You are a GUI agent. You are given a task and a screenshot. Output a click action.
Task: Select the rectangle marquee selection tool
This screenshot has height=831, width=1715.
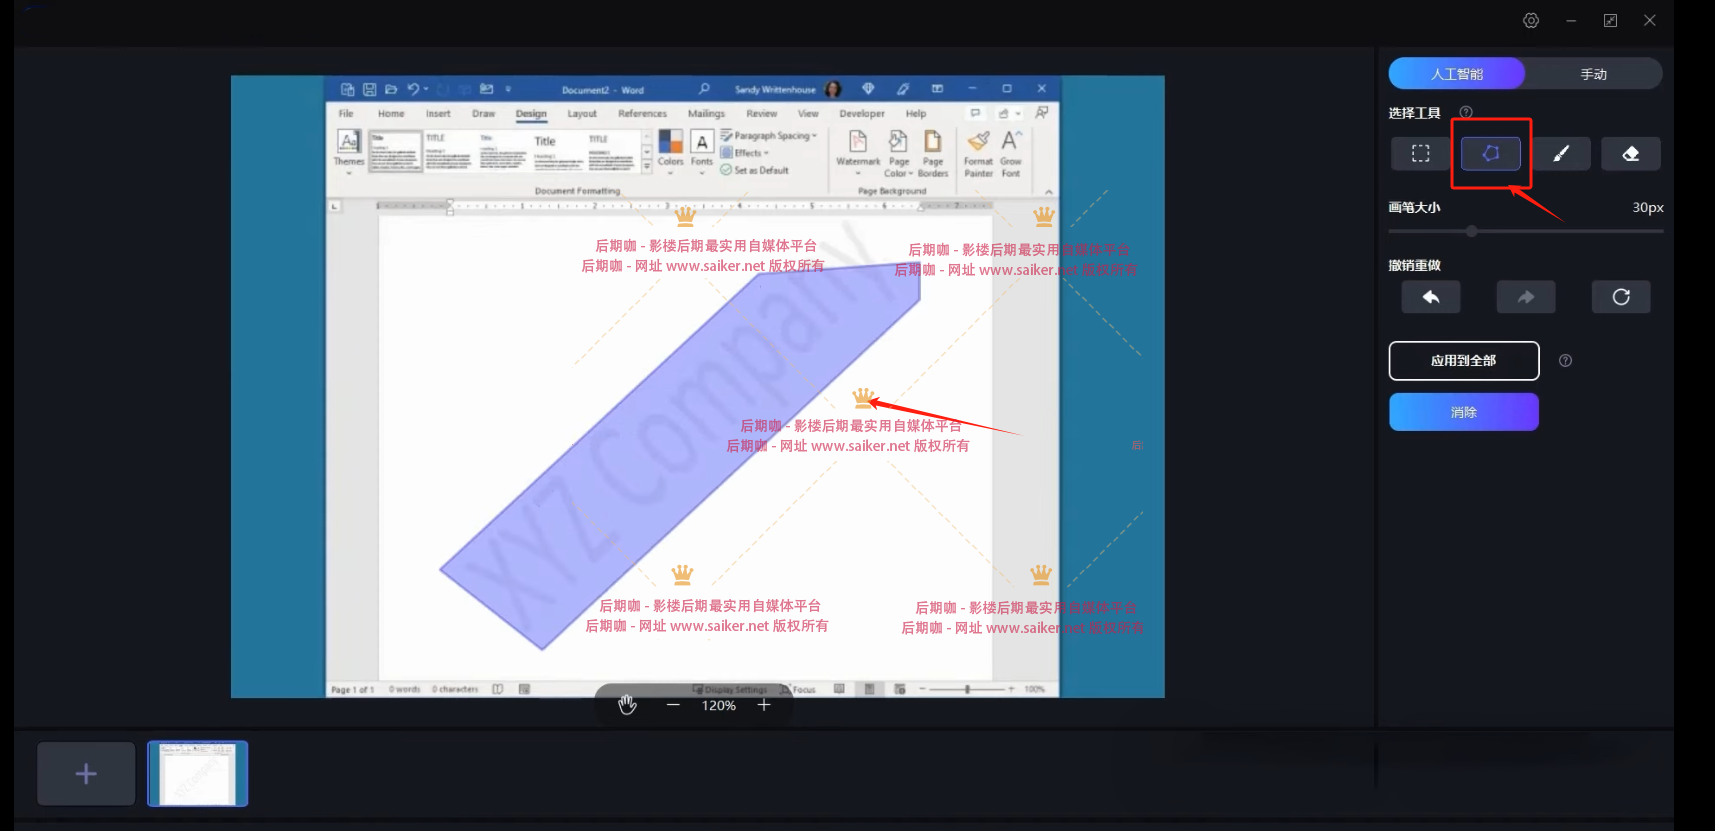[1420, 154]
